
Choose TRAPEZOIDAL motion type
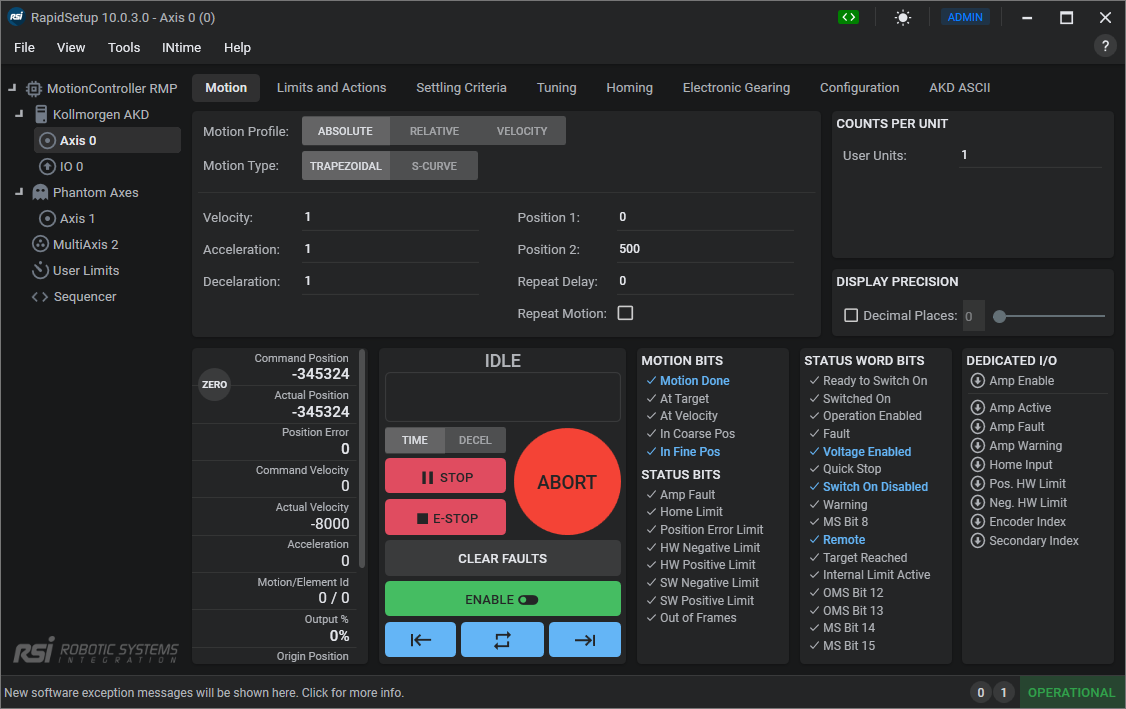(x=346, y=166)
